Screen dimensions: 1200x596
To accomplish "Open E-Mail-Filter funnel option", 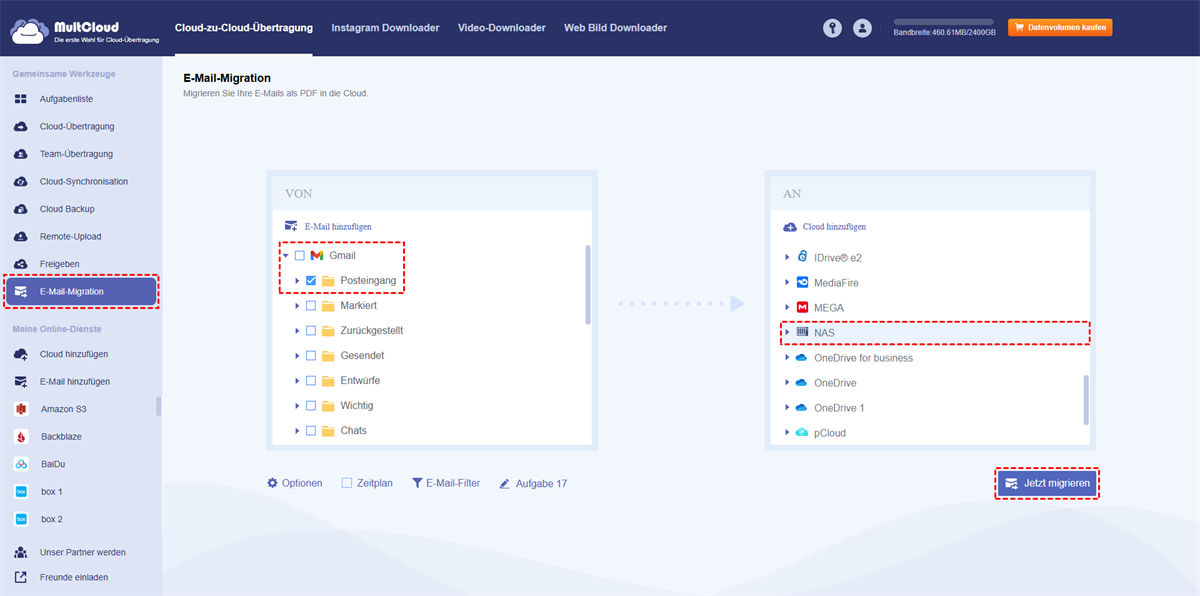I will 446,483.
